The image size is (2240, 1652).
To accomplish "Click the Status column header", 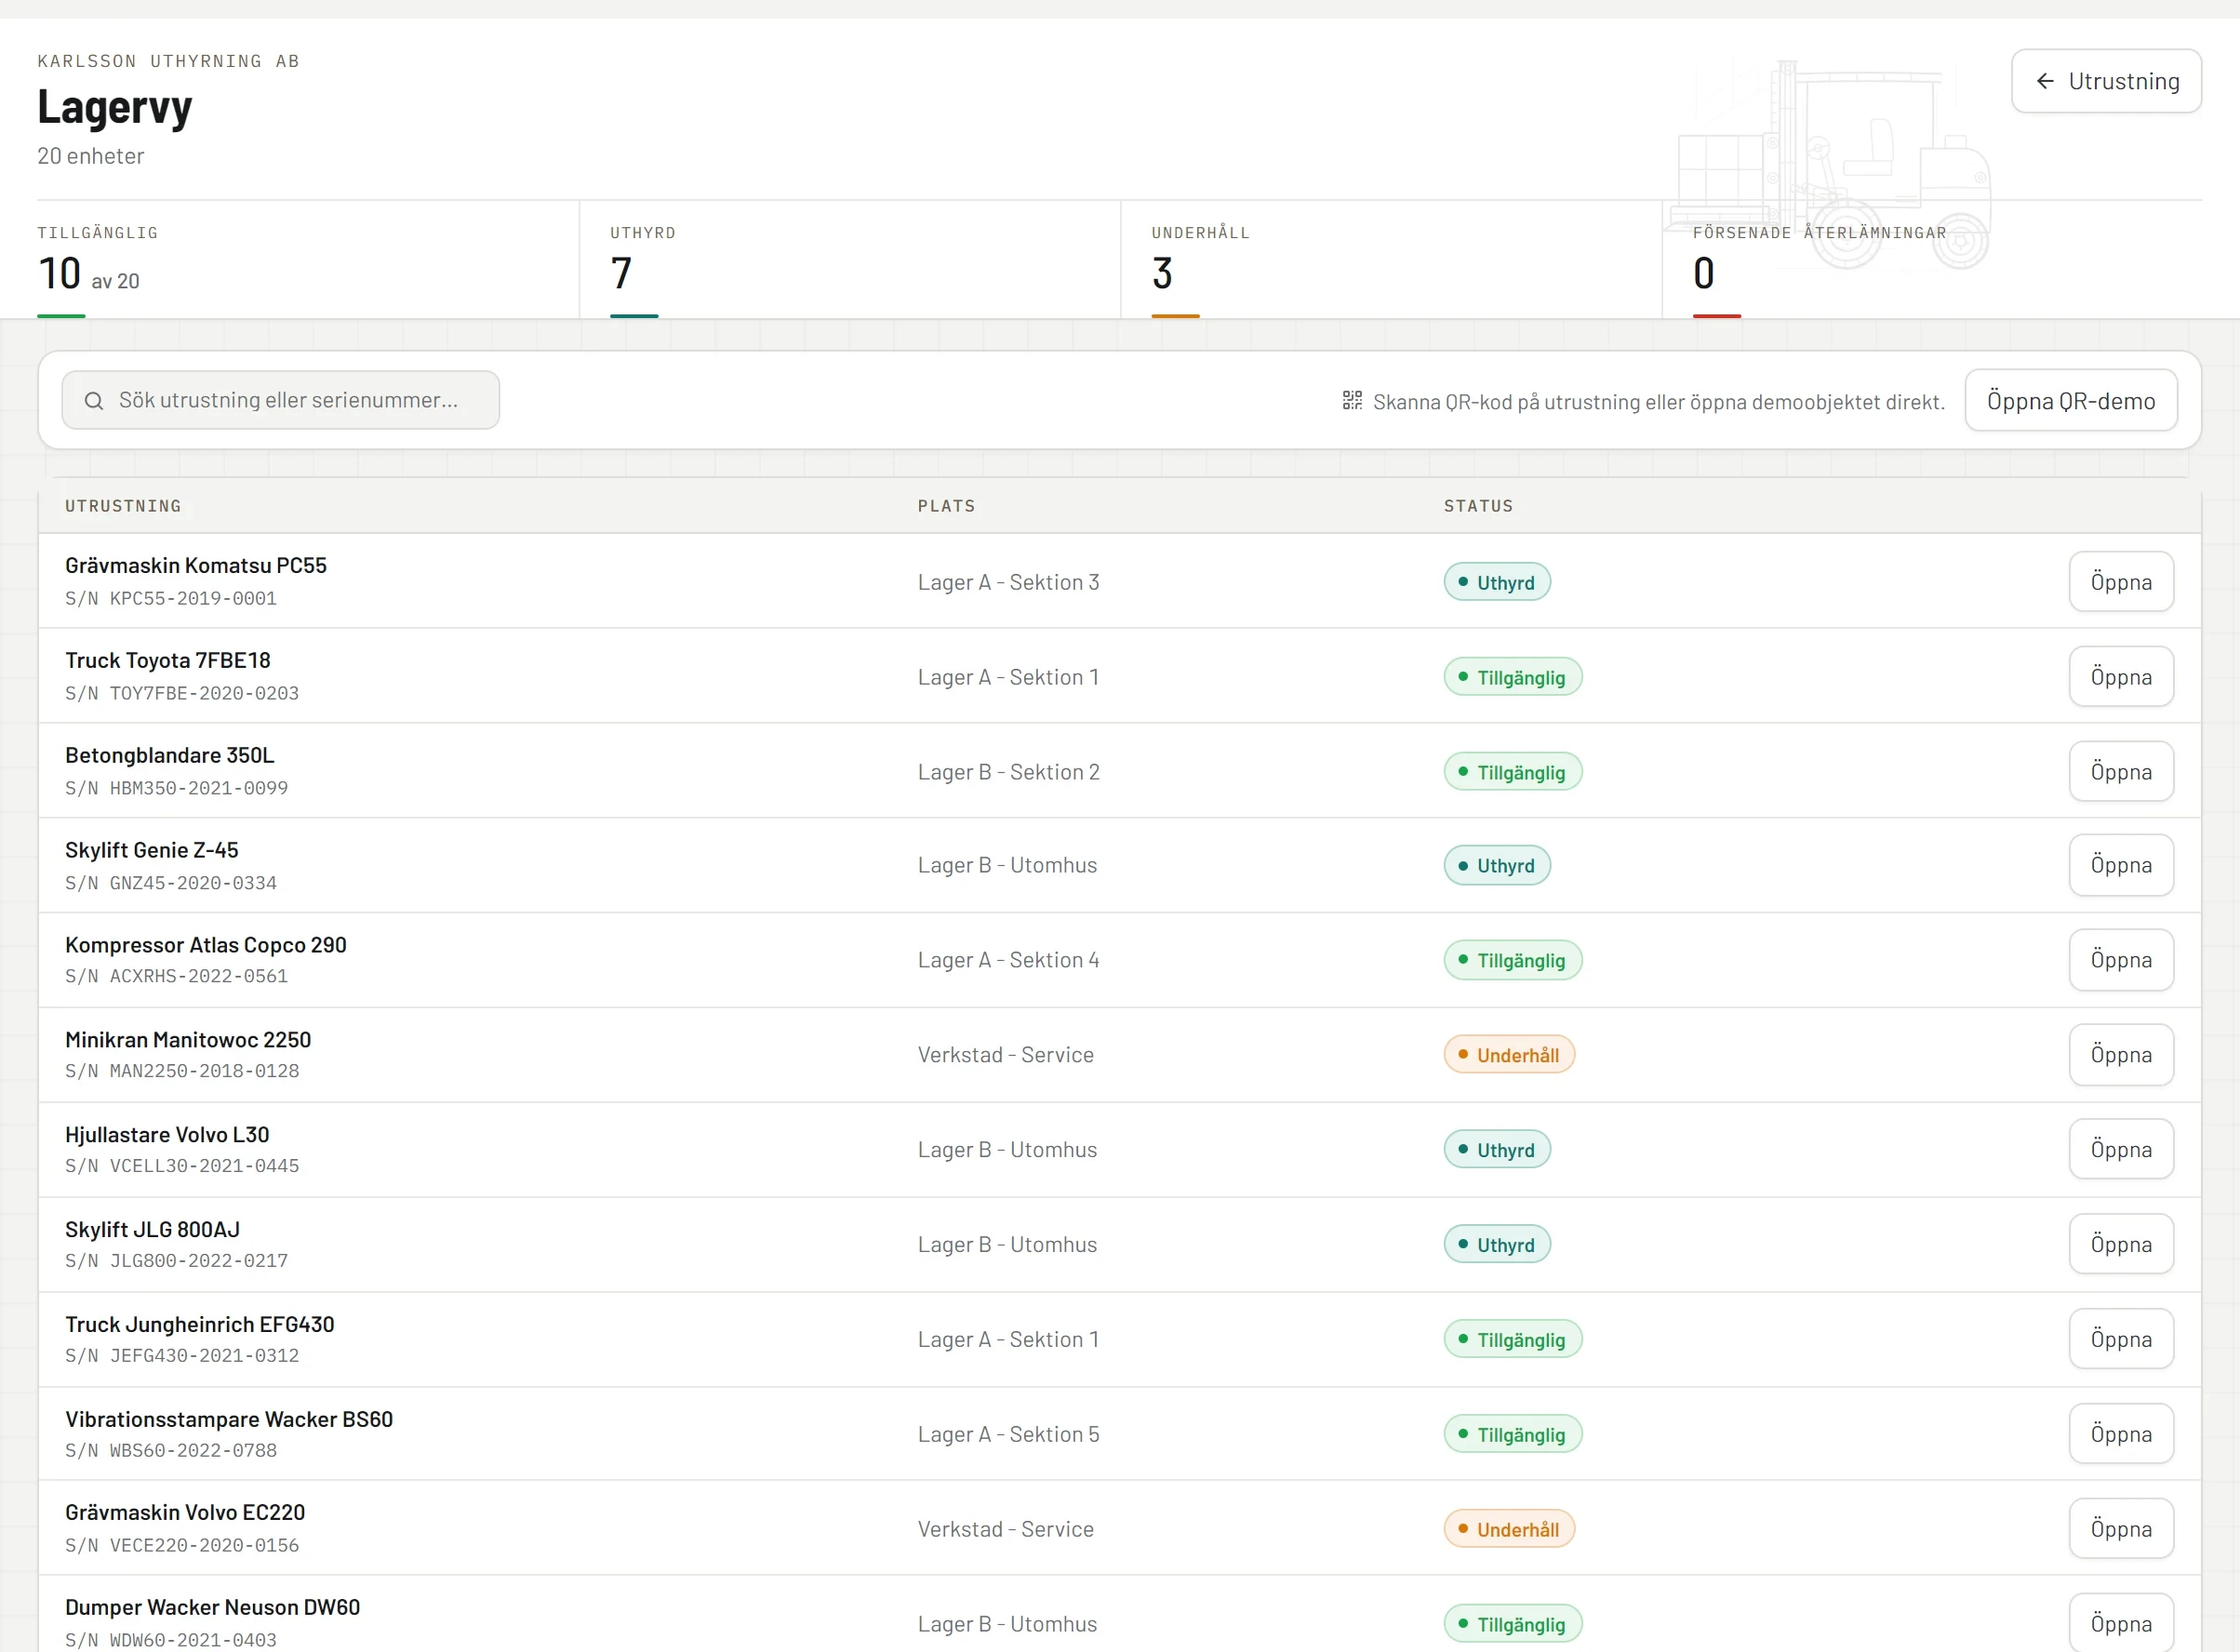I will tap(1478, 506).
